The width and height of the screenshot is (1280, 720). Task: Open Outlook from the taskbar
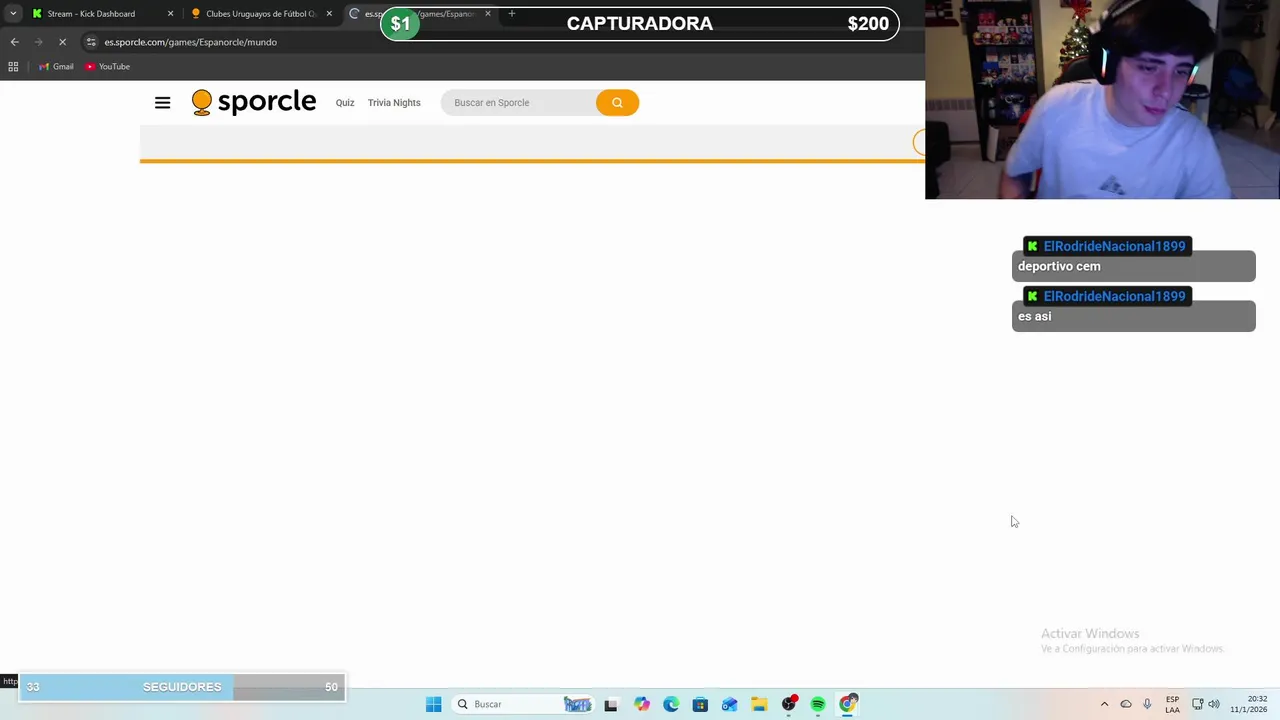(x=729, y=704)
